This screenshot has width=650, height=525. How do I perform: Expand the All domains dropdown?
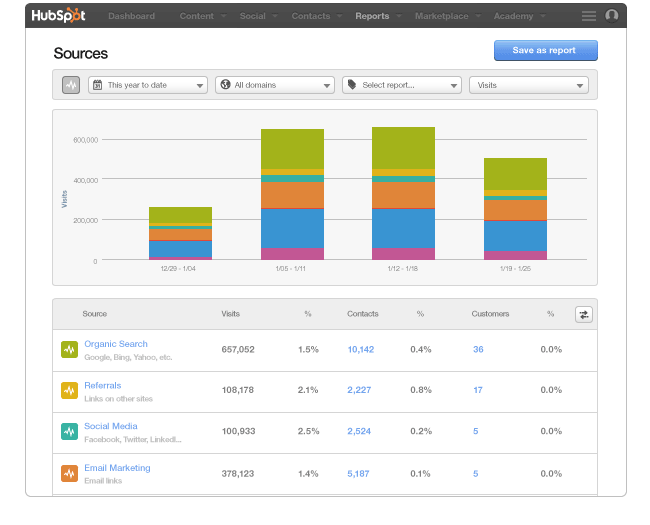[275, 86]
